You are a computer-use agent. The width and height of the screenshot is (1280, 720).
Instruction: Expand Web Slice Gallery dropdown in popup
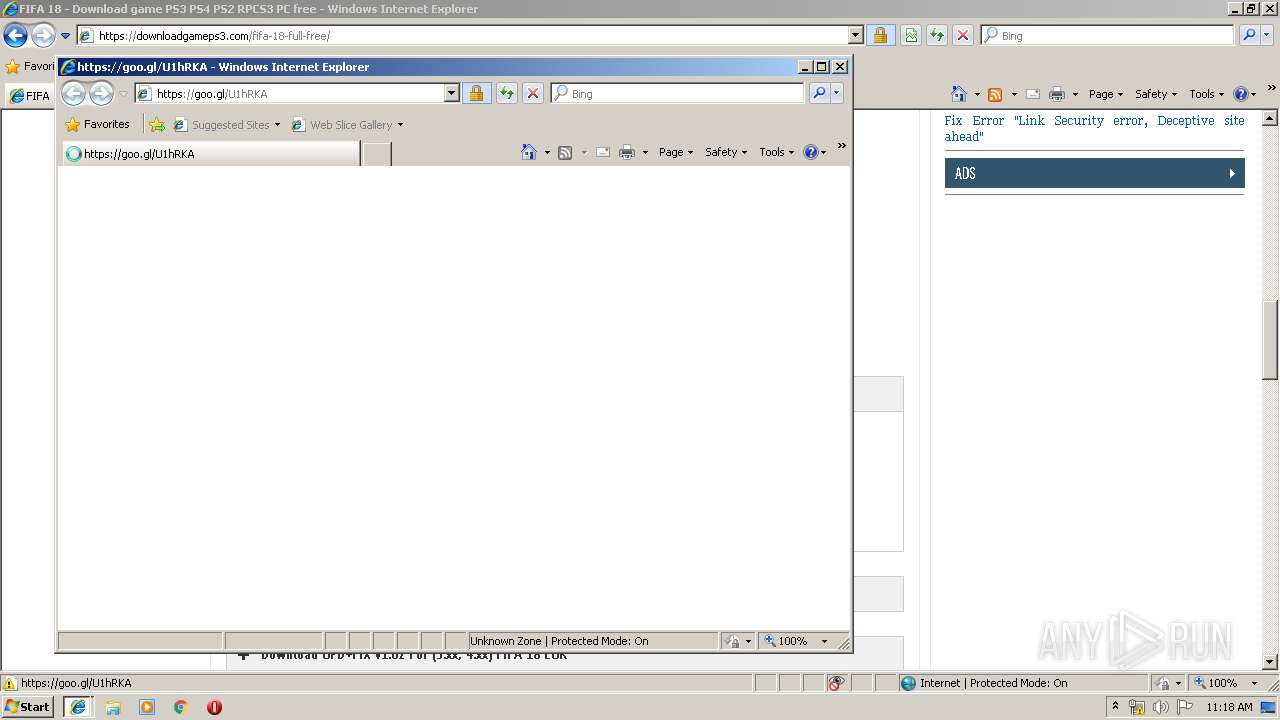pos(400,125)
